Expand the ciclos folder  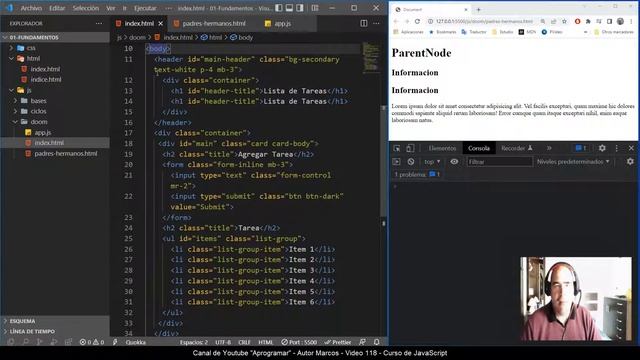pos(55,111)
